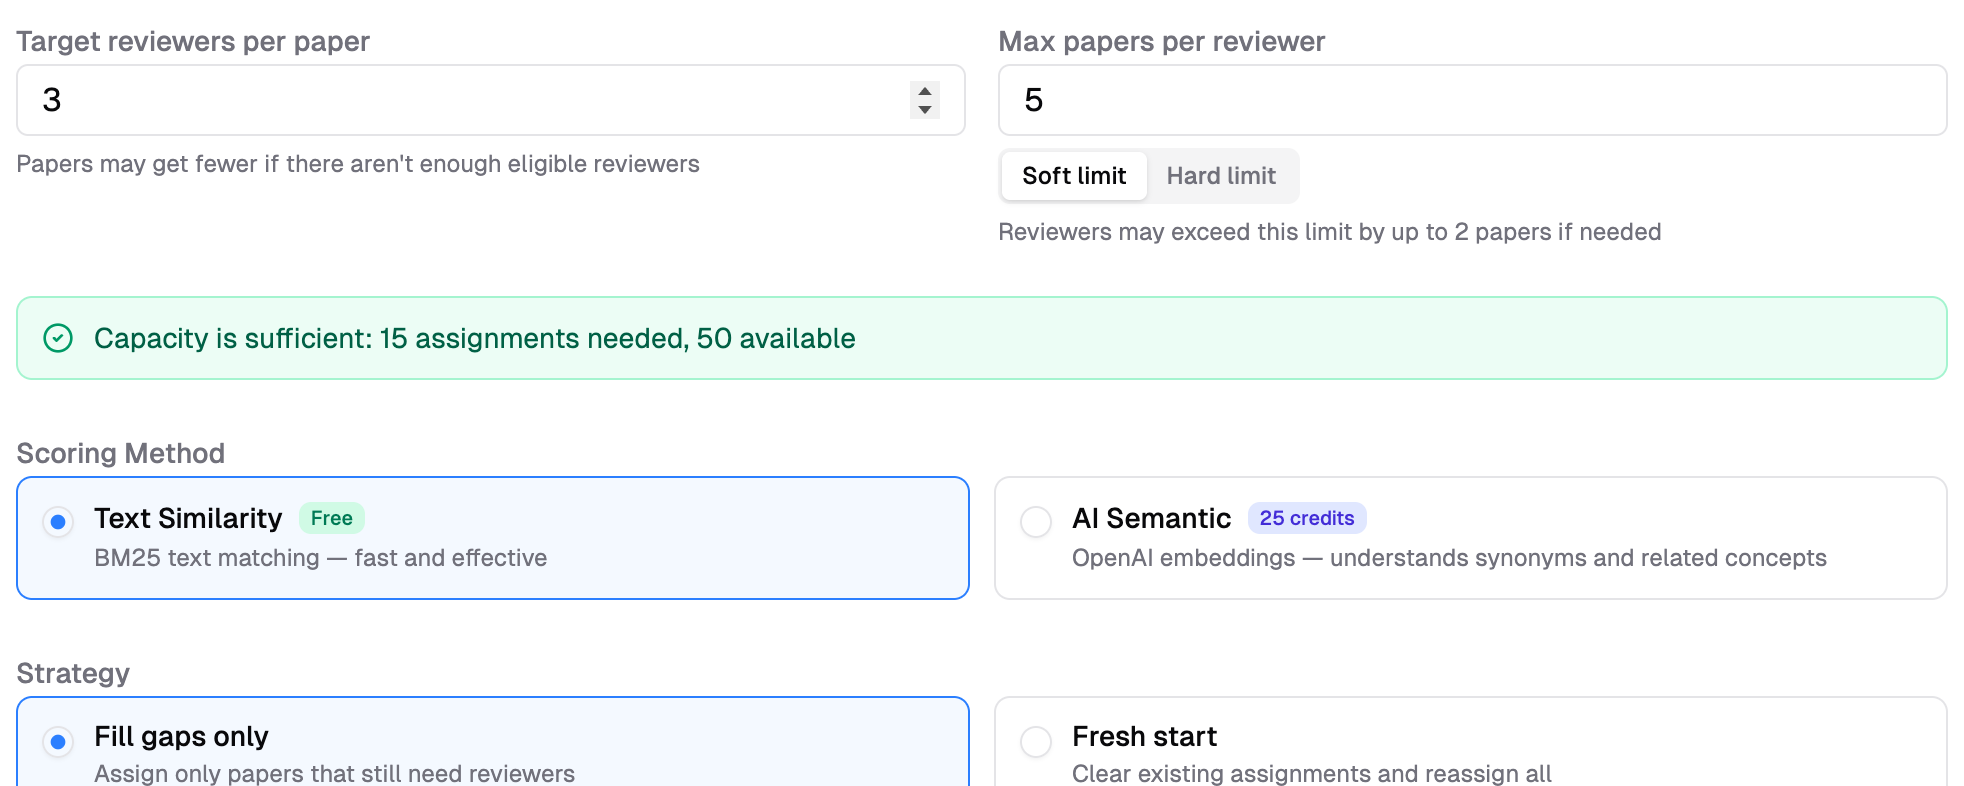Click the BM25 text matching description
This screenshot has height=786, width=1964.
pos(320,558)
